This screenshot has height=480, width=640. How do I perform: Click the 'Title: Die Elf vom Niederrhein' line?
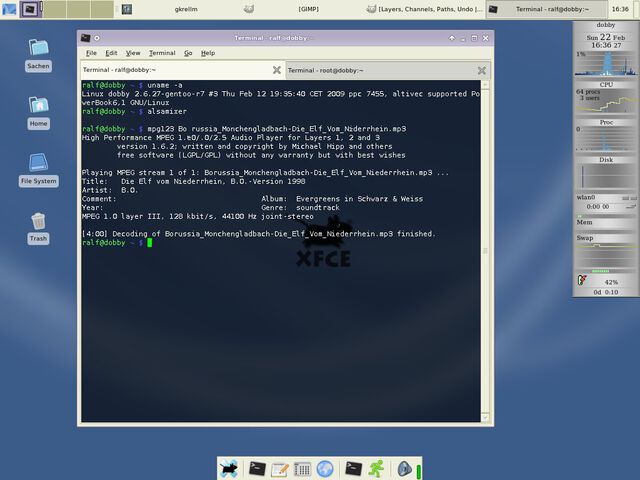pos(193,181)
